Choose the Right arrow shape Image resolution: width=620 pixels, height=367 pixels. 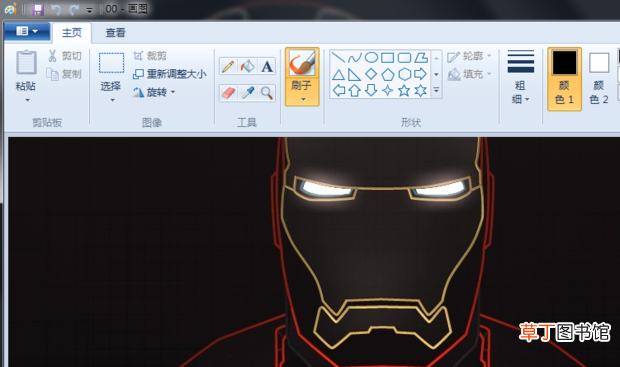421,74
